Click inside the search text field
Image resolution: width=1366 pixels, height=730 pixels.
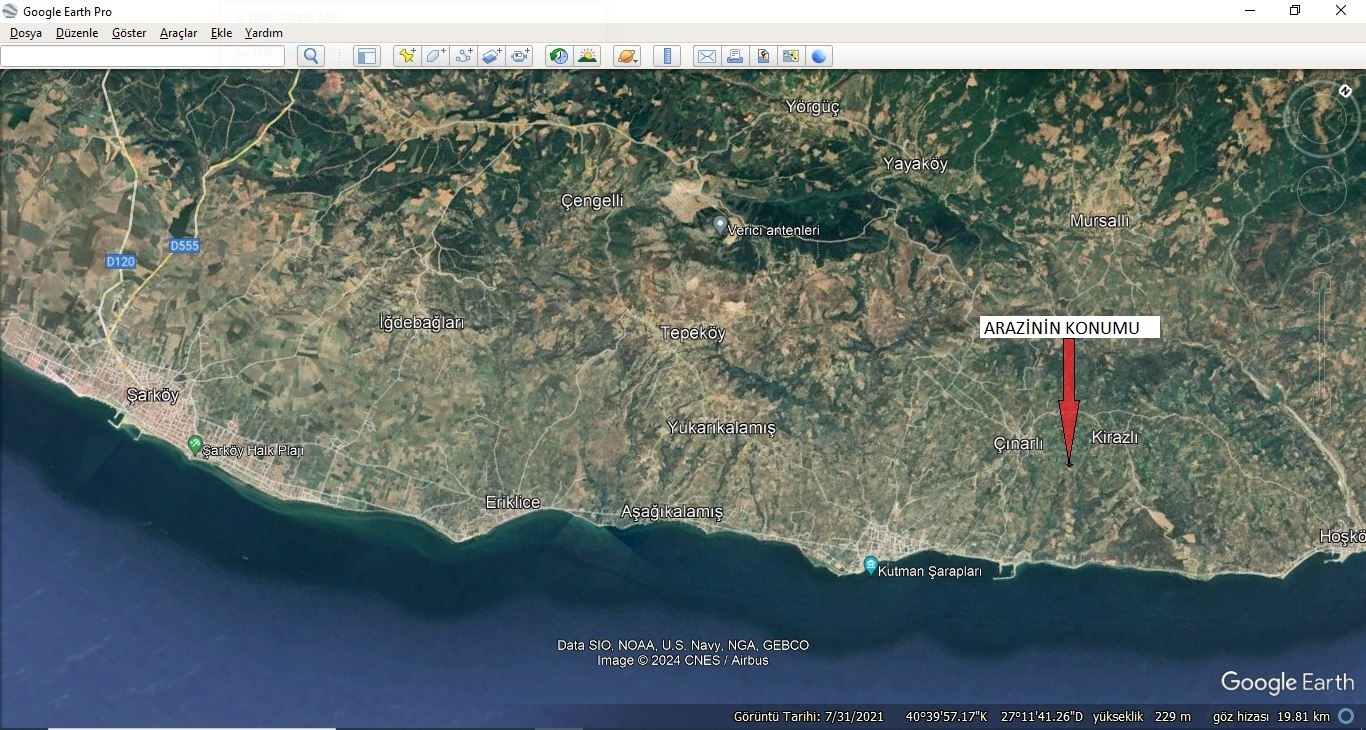pyautogui.click(x=142, y=56)
